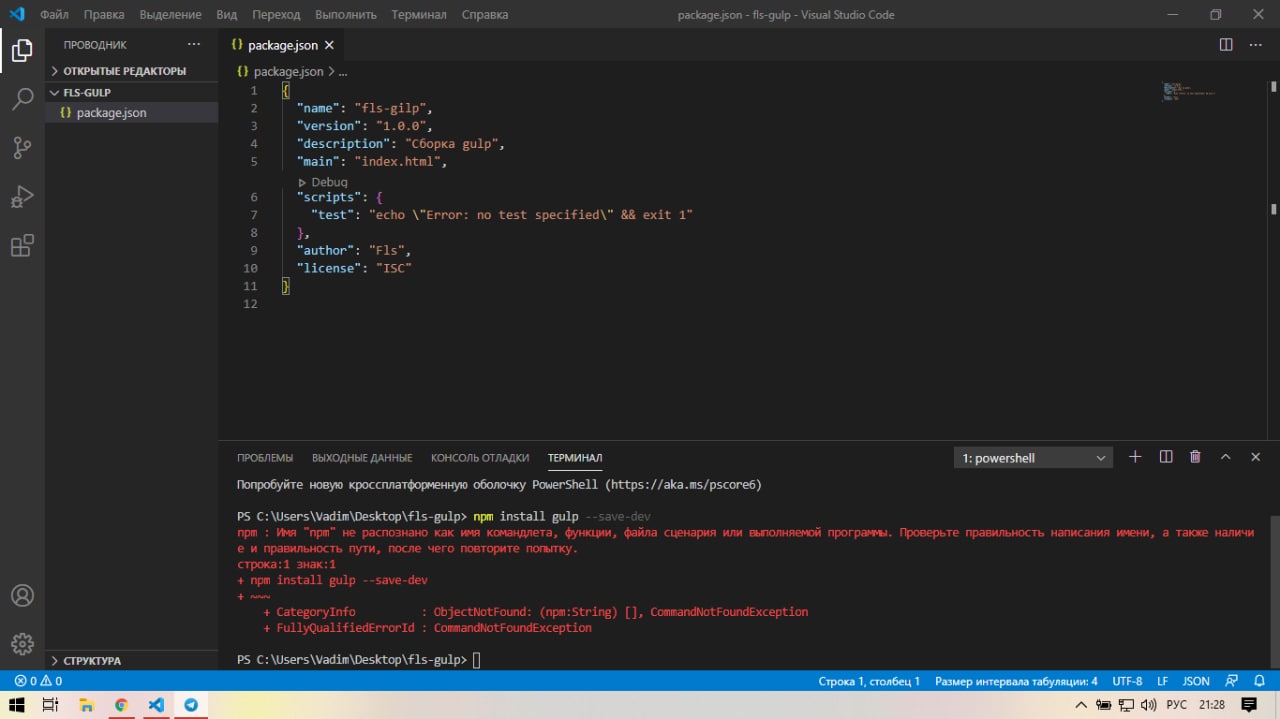This screenshot has width=1280, height=719.
Task: Open the Выполнить menu
Action: point(346,15)
